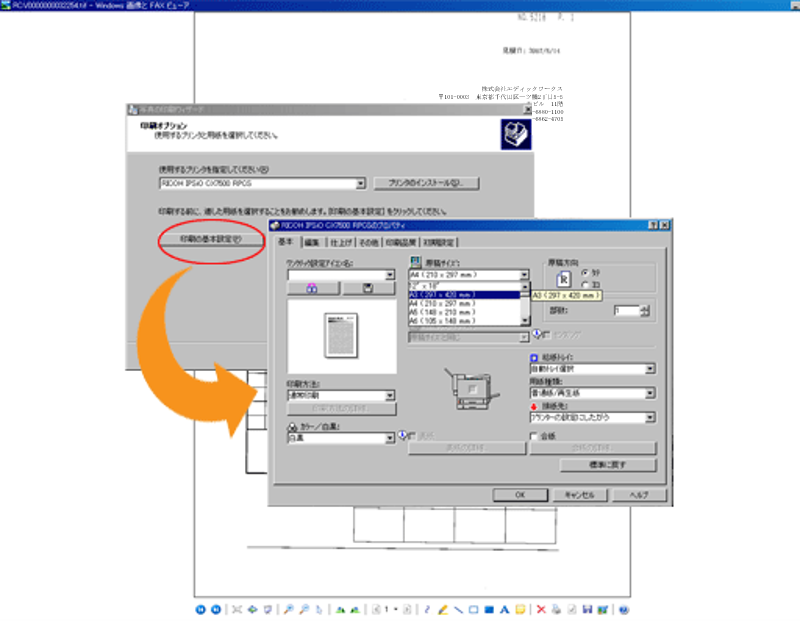This screenshot has width=800, height=621.
Task: Click rotate counterclockwise green triangle icon
Action: point(355,609)
